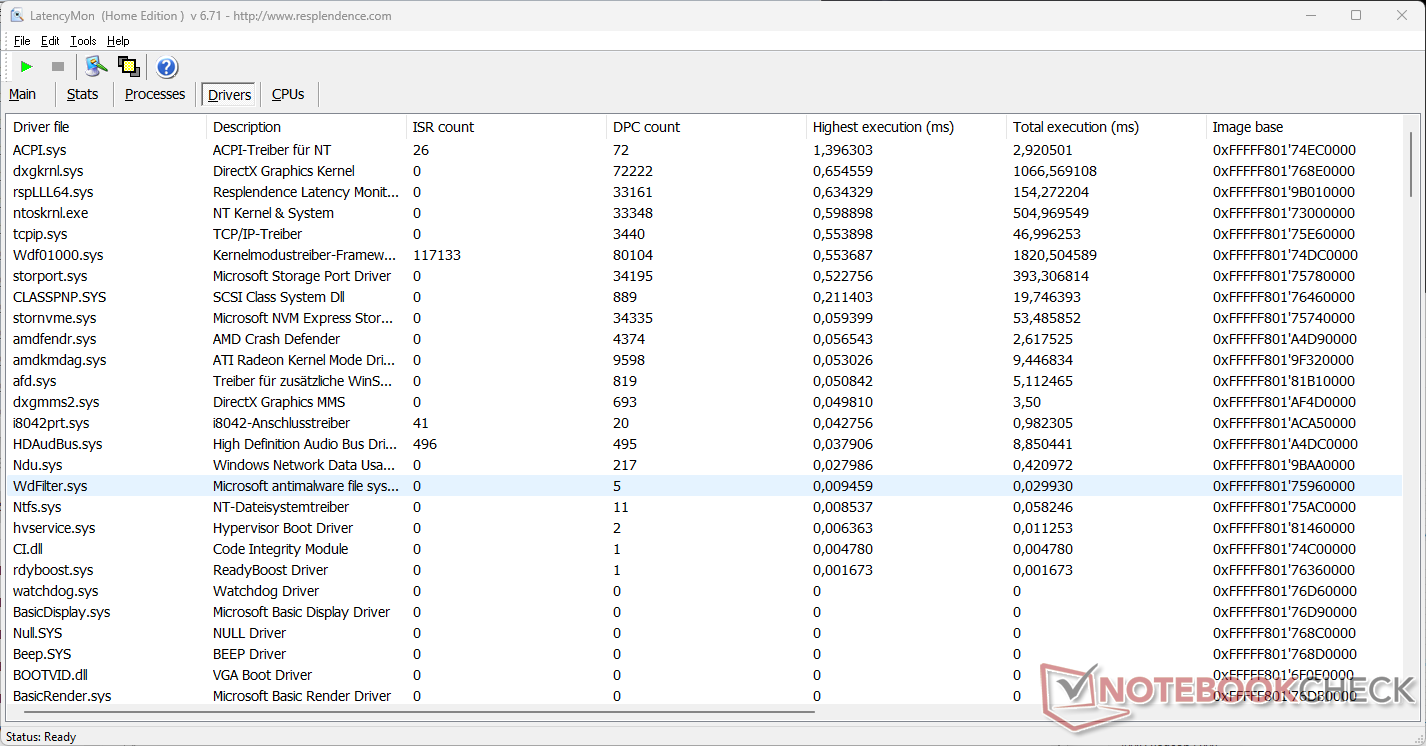Image resolution: width=1426 pixels, height=746 pixels.
Task: Sort by Highest execution (ms) column header
Action: tap(883, 127)
